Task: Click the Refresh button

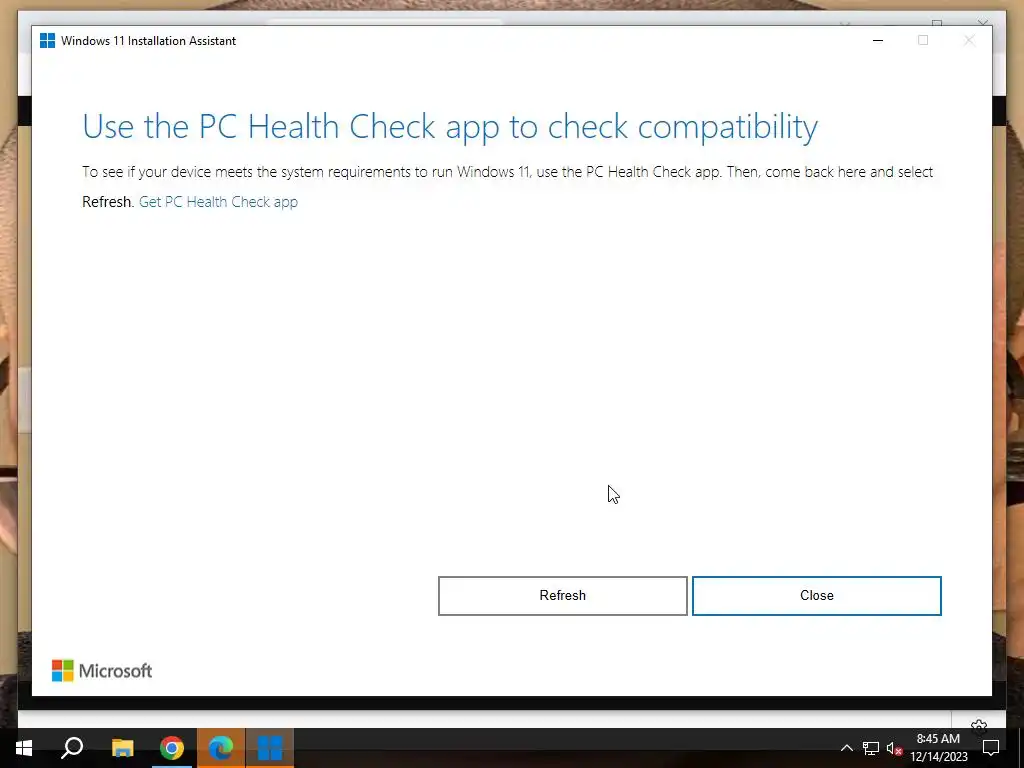Action: point(562,596)
